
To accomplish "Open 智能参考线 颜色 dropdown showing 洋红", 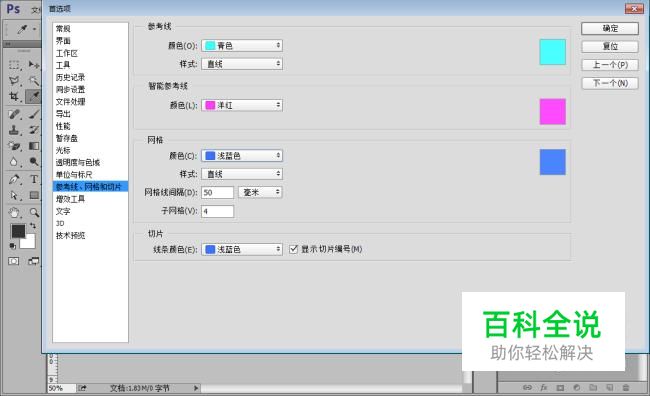I will coord(242,105).
